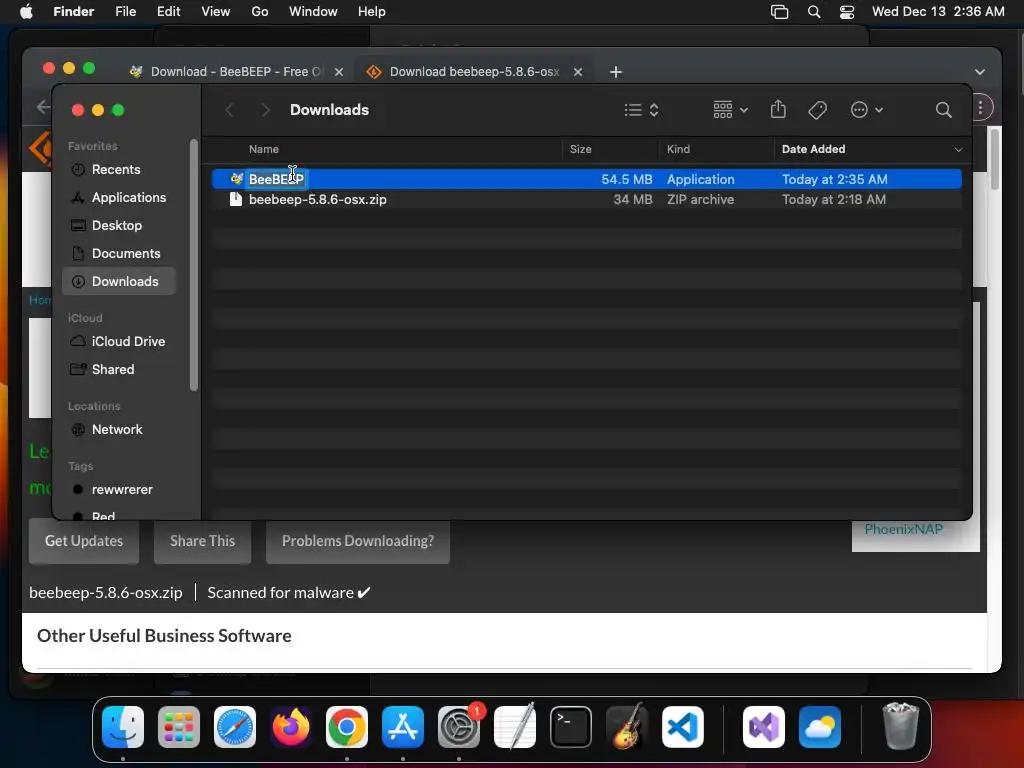Grab the Finder sidebar scrollbar
This screenshot has height=768, width=1024.
point(193,264)
